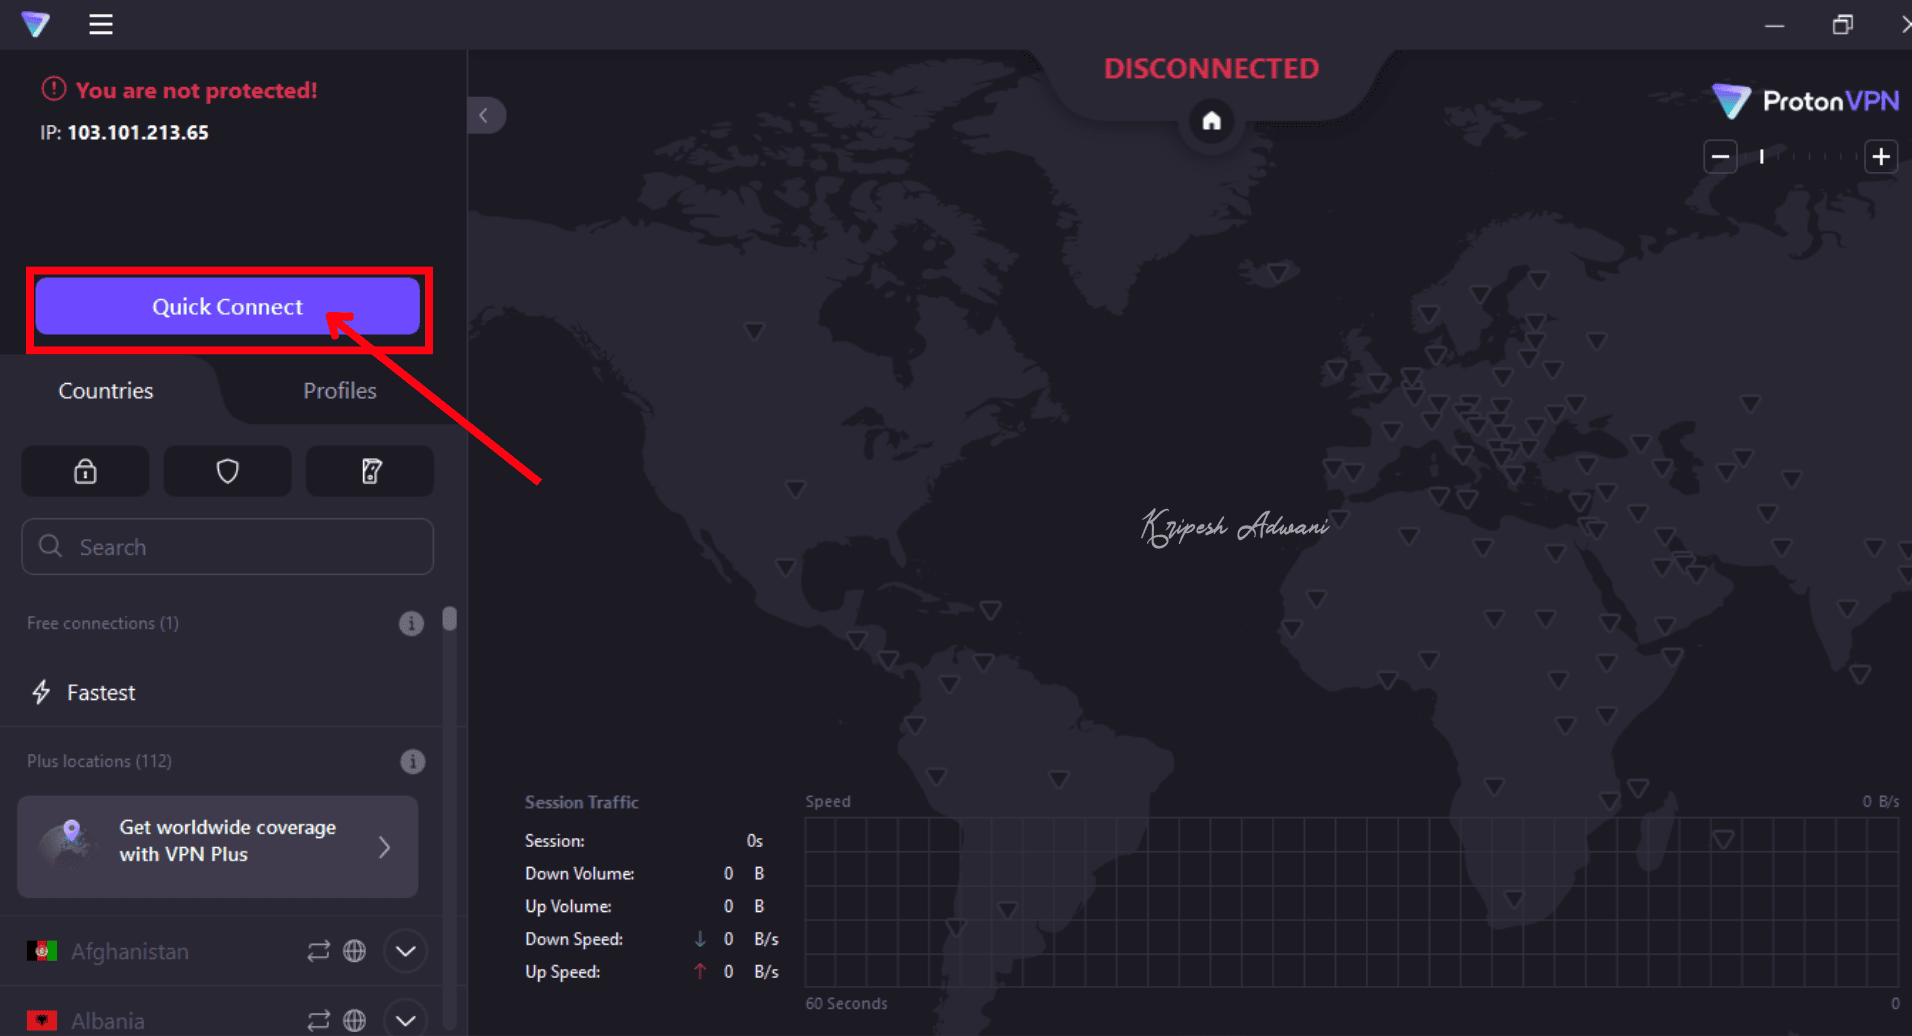The width and height of the screenshot is (1912, 1036).
Task: Expand the Afghanistan server list
Action: pyautogui.click(x=405, y=951)
